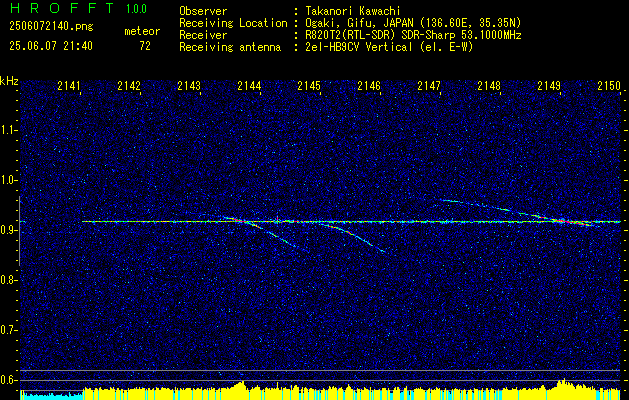Click the Receiving Location Ogaki, Gifu value
629x400 pixels.
click(x=413, y=23)
